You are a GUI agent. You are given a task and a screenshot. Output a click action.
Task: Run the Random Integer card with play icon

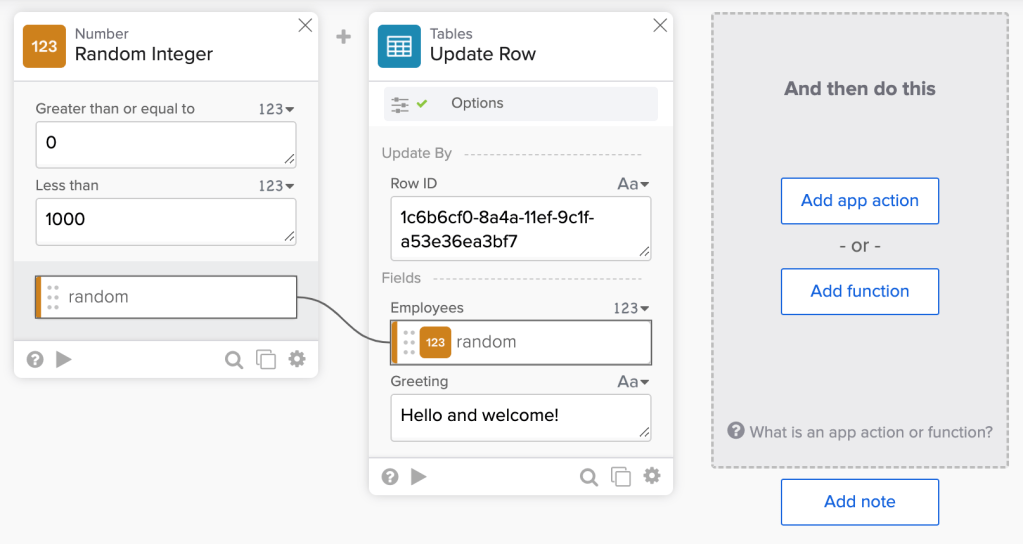click(x=64, y=359)
